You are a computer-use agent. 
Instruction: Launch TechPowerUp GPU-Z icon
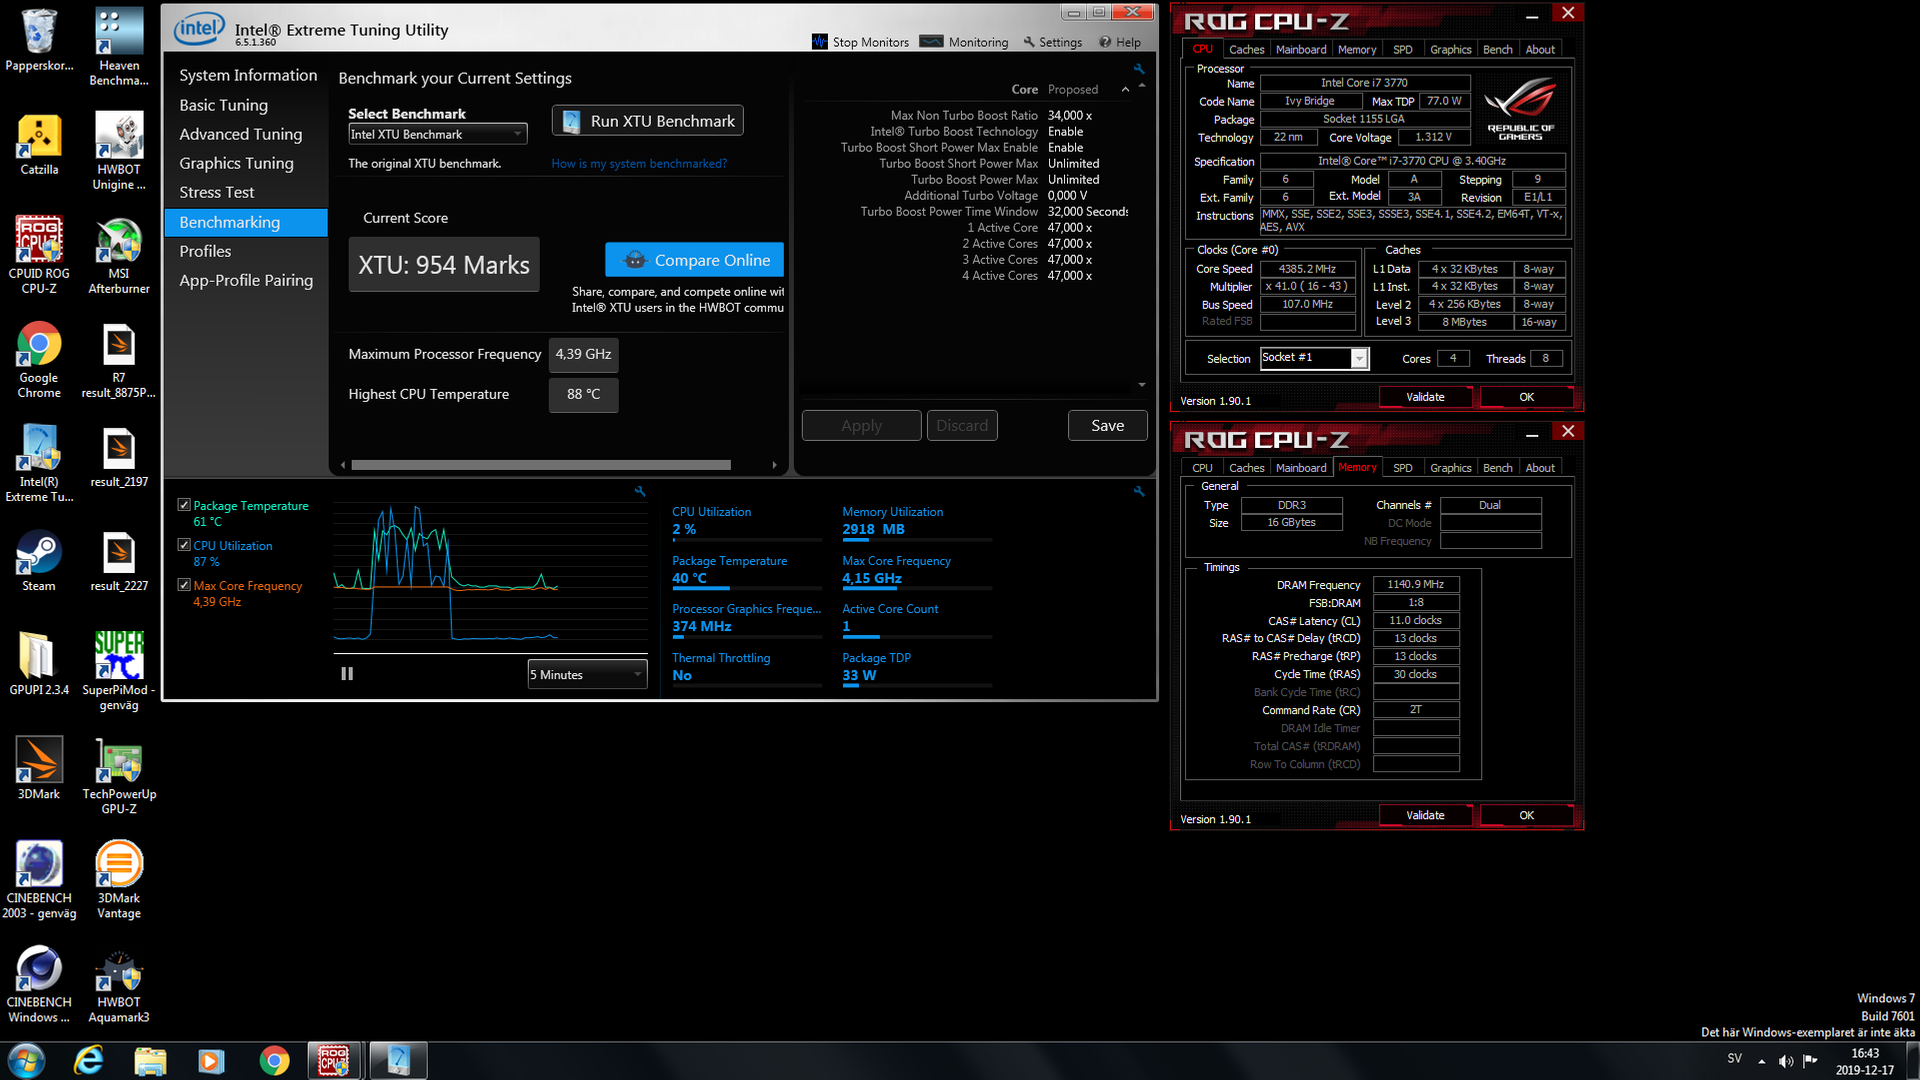click(x=119, y=775)
